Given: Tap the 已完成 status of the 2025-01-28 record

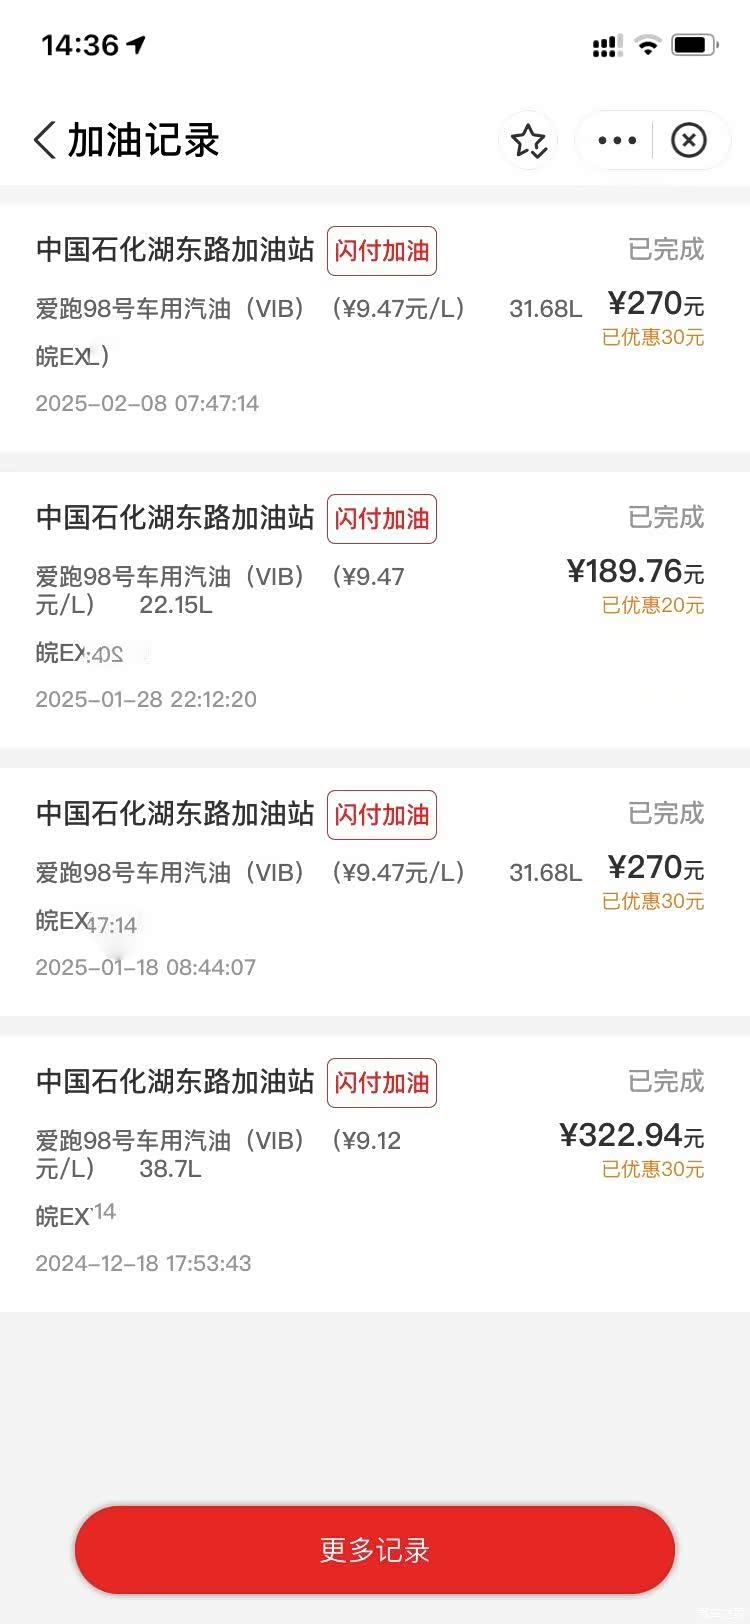Looking at the screenshot, I should [666, 517].
